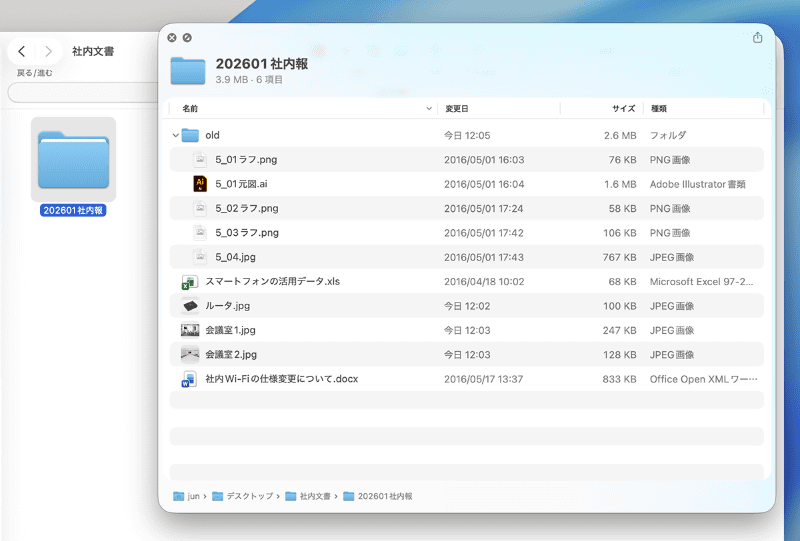Sort by the 変更日 column header
This screenshot has width=800, height=541.
457,109
